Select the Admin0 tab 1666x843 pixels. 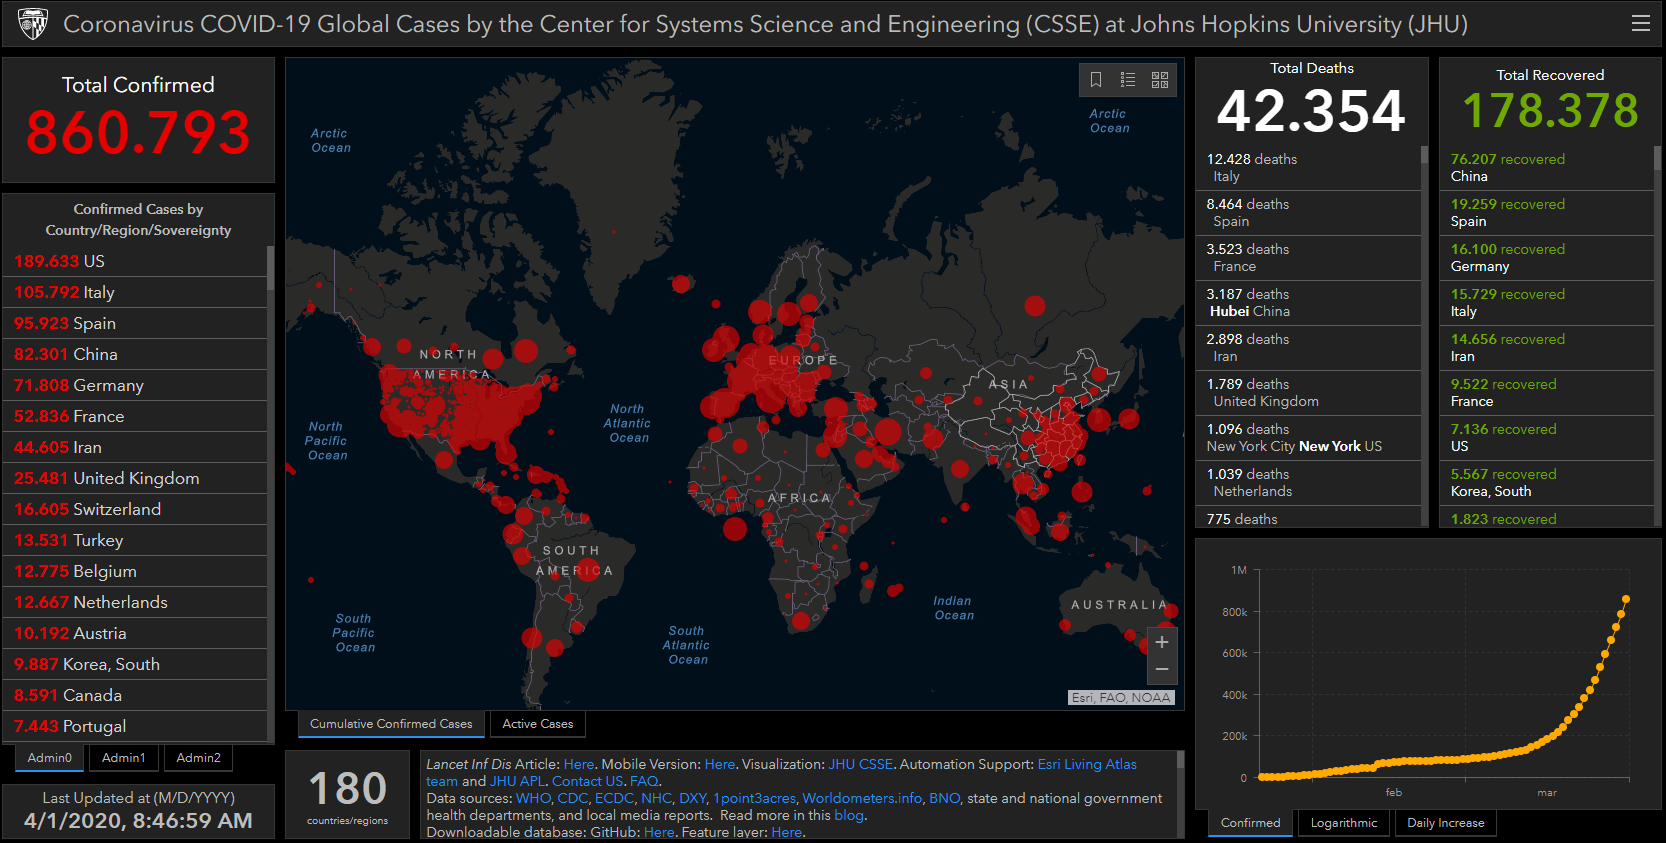click(50, 758)
